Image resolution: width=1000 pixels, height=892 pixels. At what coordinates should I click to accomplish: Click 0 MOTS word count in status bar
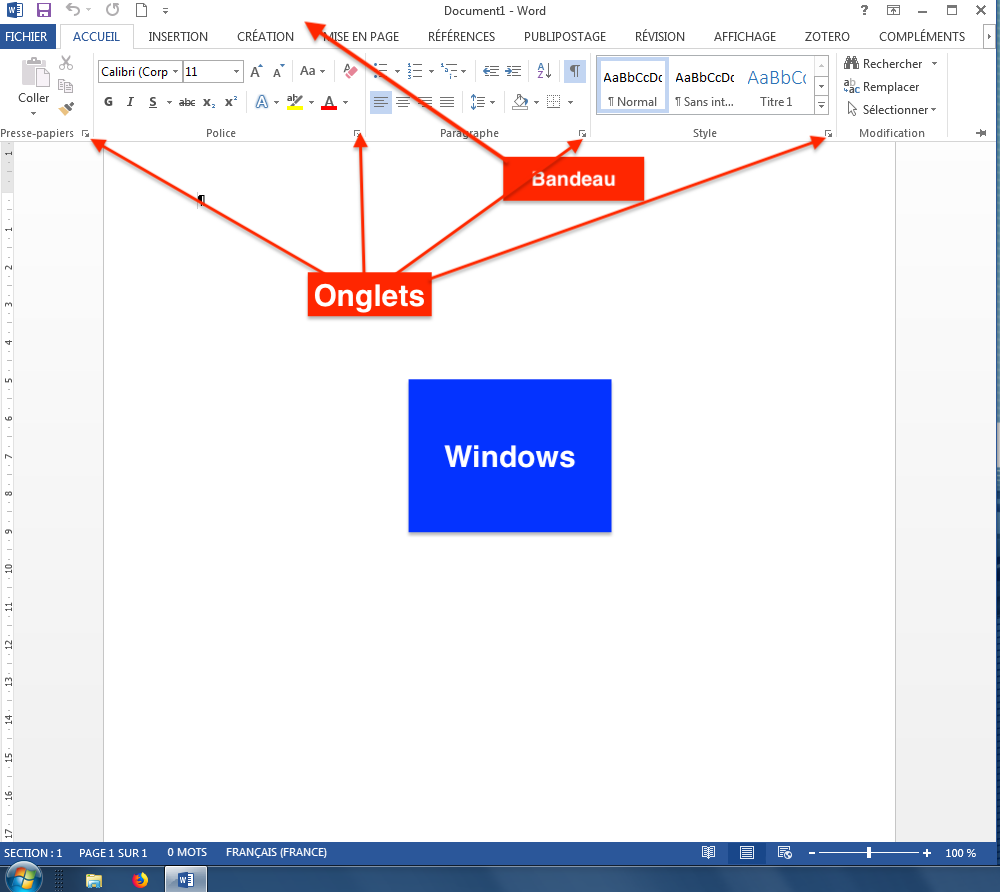coord(187,852)
